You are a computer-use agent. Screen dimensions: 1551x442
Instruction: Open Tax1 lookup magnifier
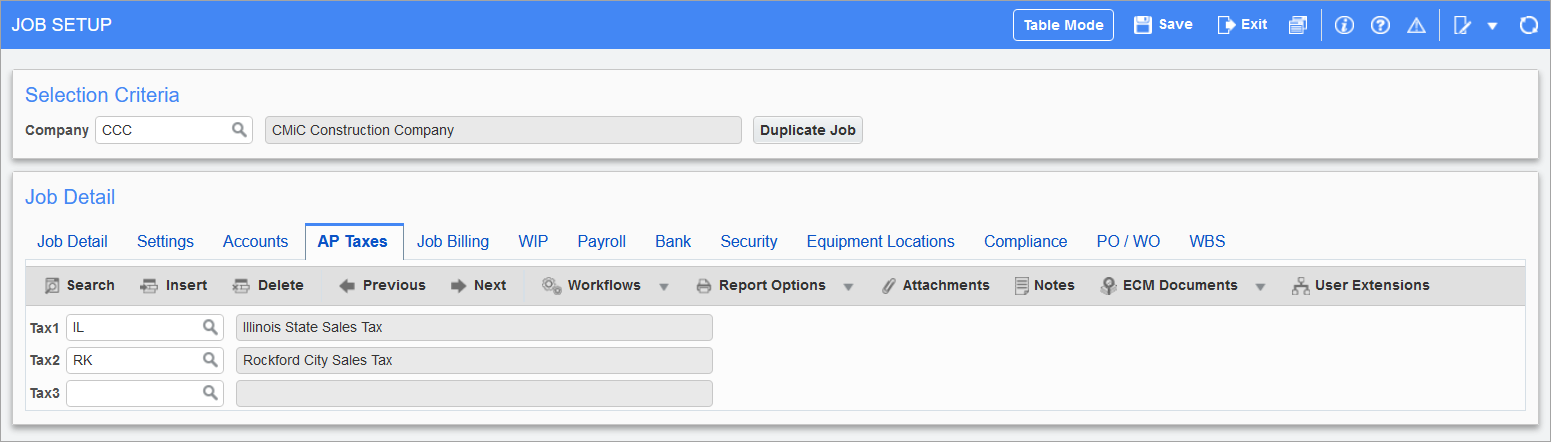(210, 327)
